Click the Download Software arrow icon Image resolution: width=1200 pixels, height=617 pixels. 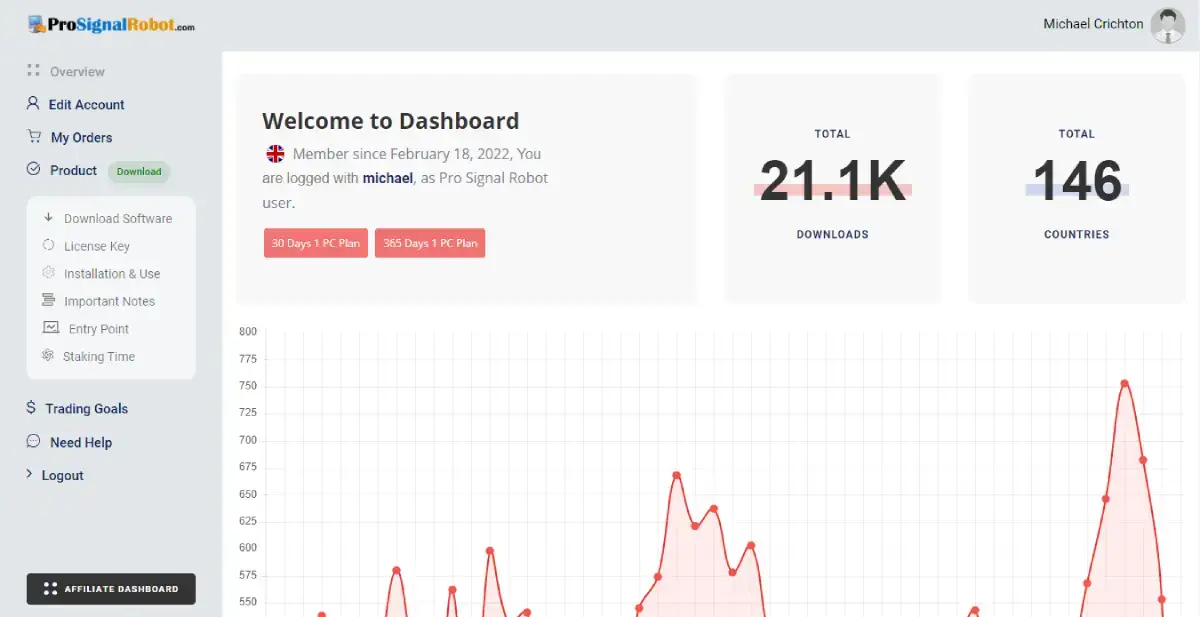[x=48, y=218]
